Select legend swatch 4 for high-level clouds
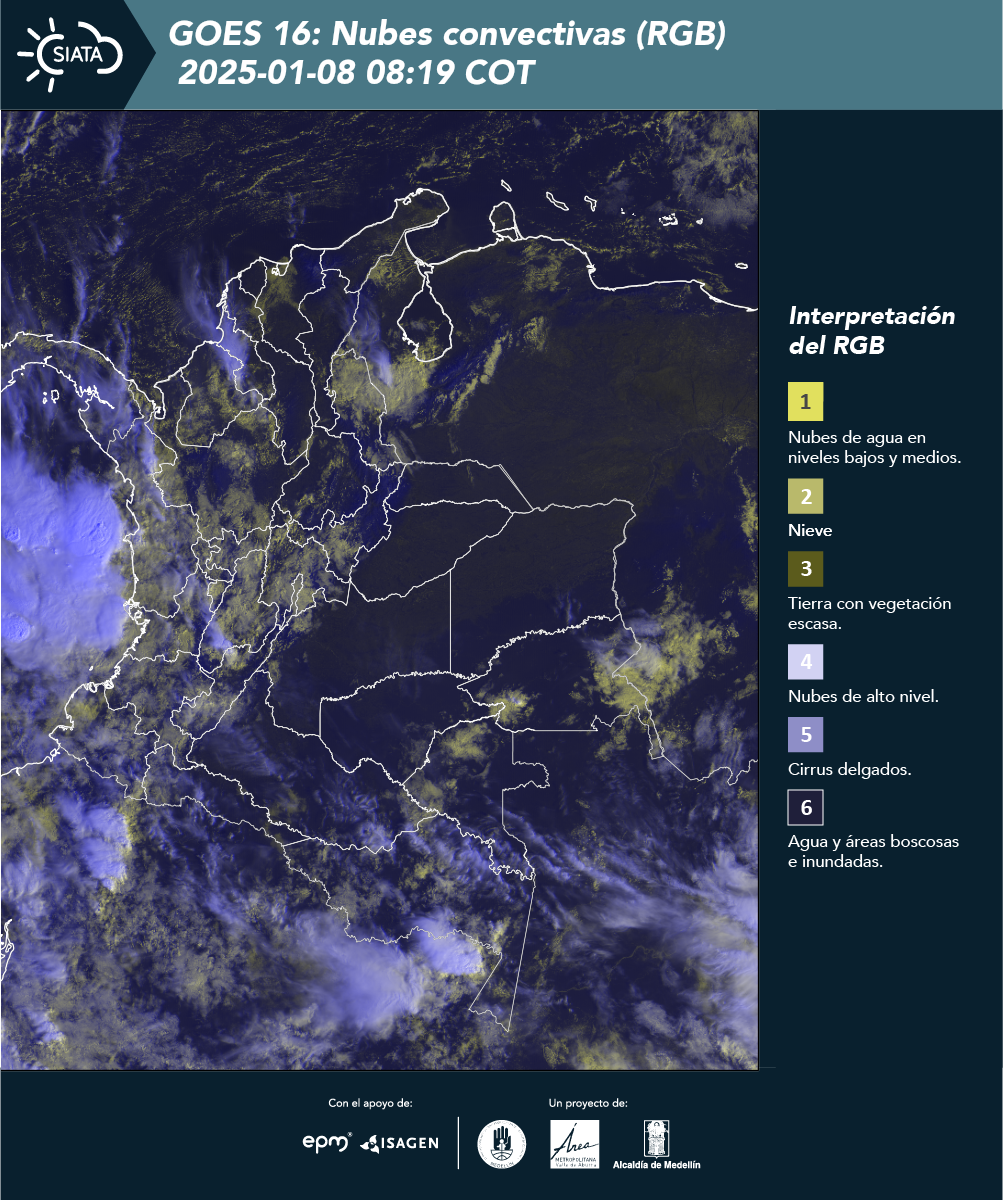1003x1200 pixels. (805, 662)
